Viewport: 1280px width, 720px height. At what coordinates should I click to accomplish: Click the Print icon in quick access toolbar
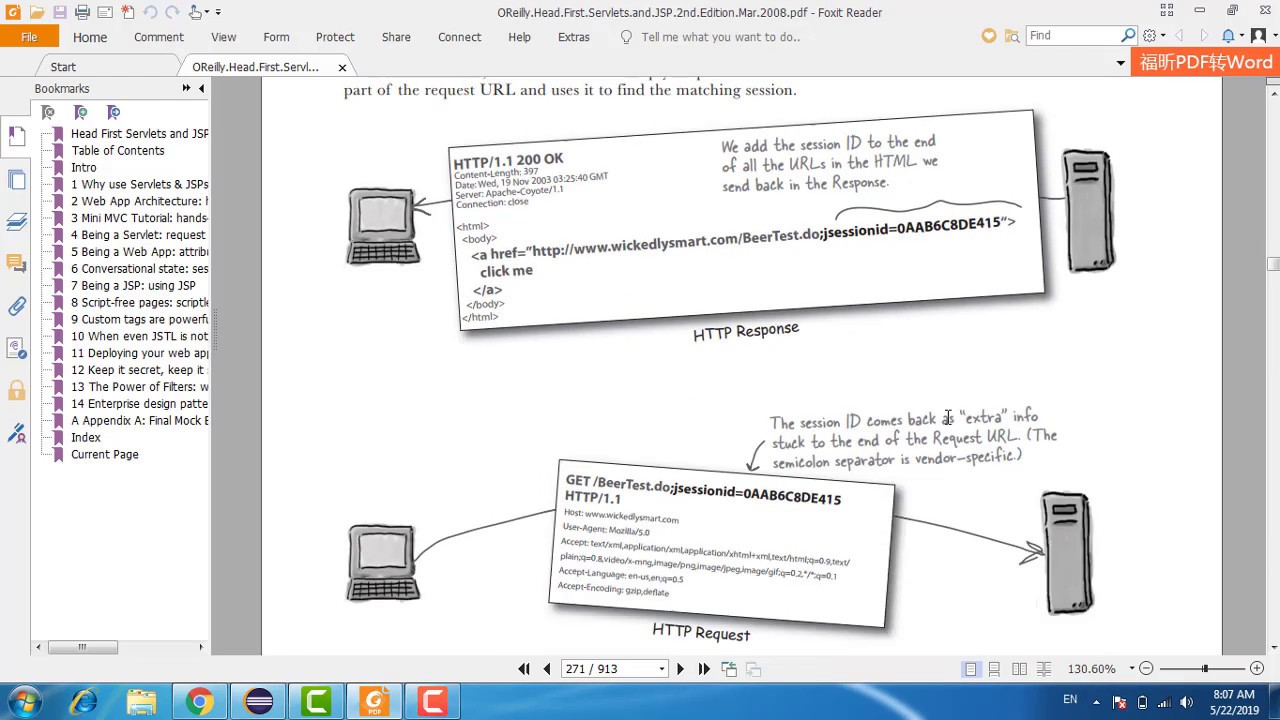pos(83,12)
